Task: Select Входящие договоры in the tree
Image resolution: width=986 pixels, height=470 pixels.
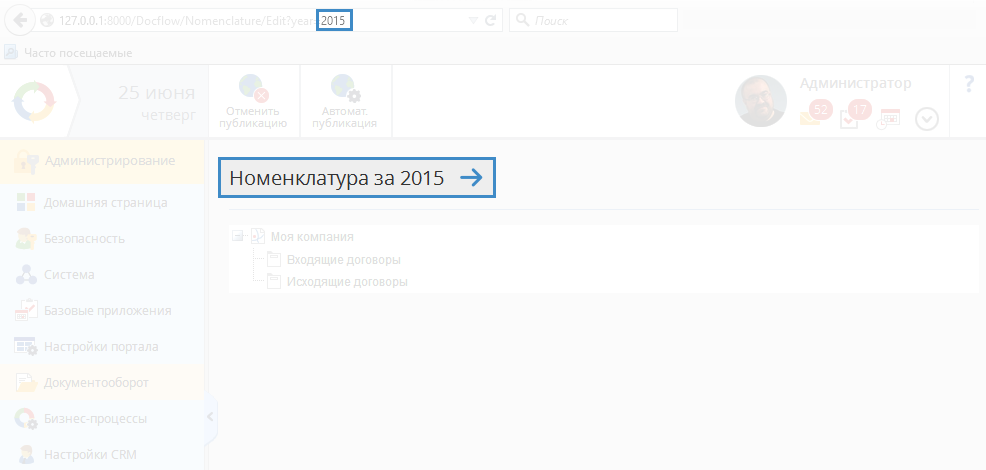Action: (x=343, y=260)
